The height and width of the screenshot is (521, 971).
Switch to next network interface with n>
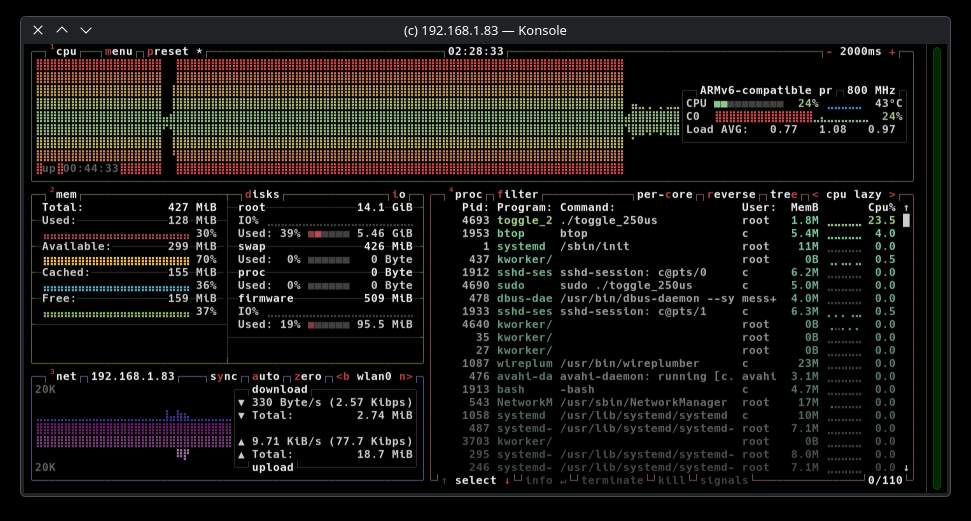[x=405, y=377]
